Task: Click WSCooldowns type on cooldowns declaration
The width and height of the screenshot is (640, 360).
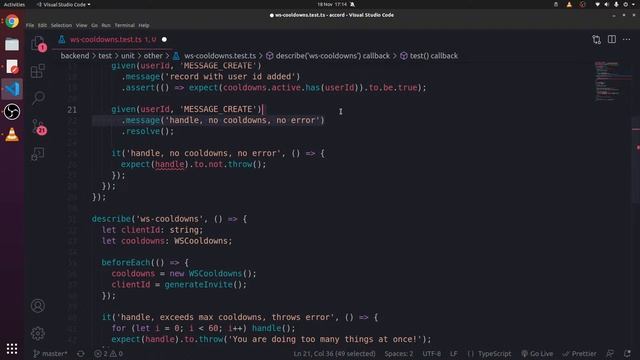Action: 202,241
